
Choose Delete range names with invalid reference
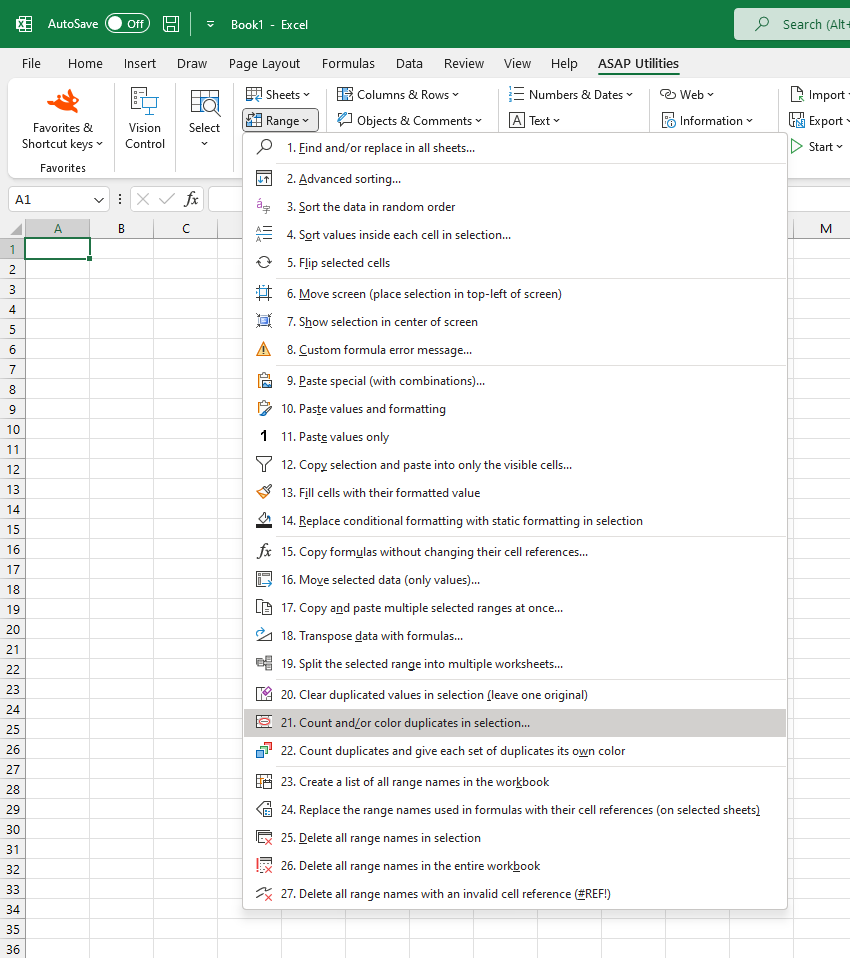point(515,894)
